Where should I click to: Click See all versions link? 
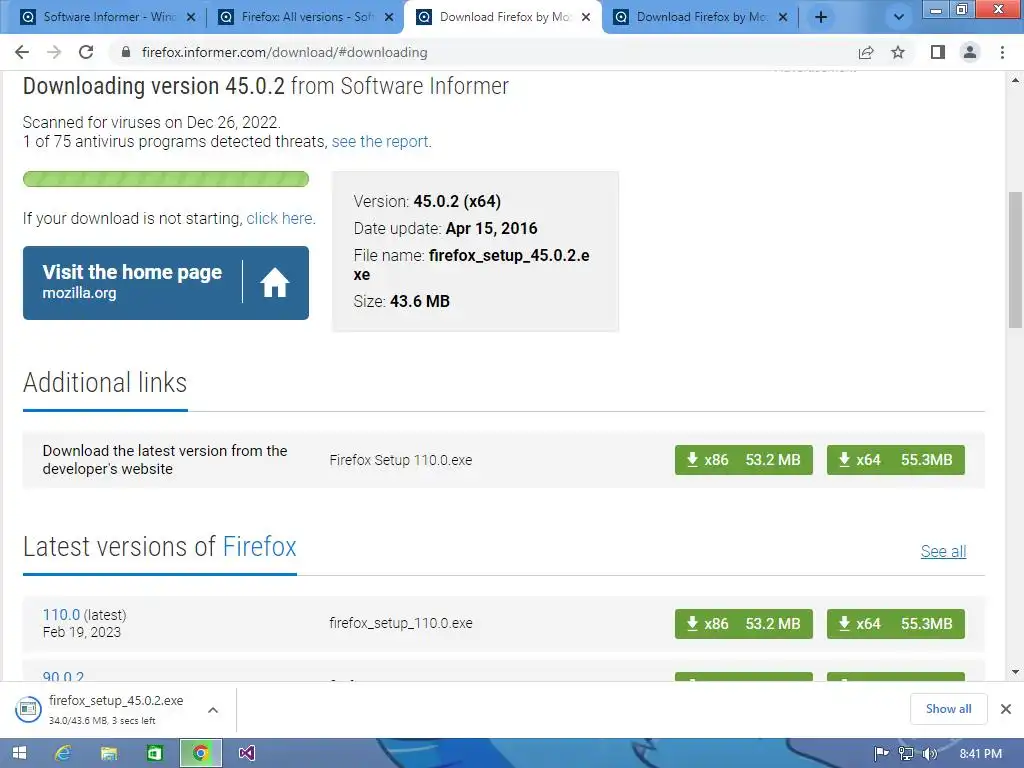coord(943,551)
